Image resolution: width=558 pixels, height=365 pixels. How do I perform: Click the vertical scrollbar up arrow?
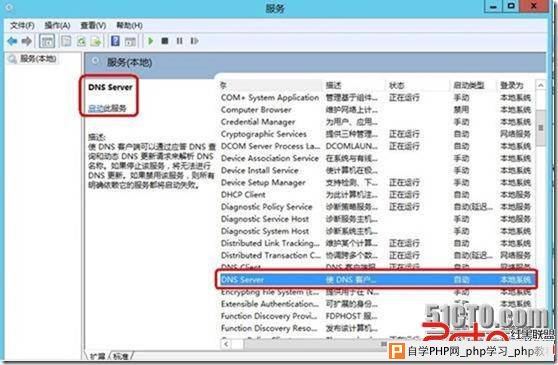coord(541,85)
